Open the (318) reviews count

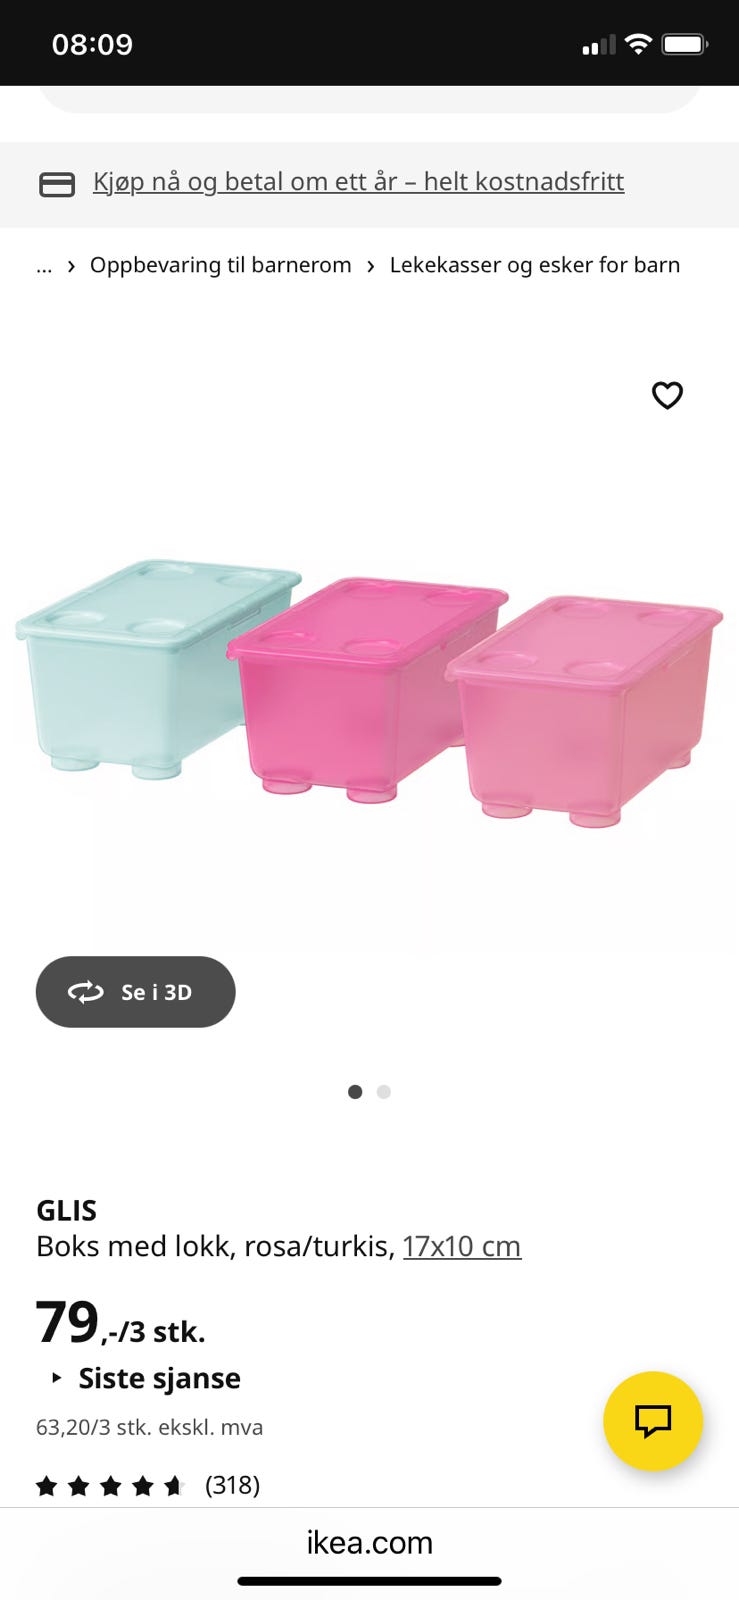tap(232, 1485)
